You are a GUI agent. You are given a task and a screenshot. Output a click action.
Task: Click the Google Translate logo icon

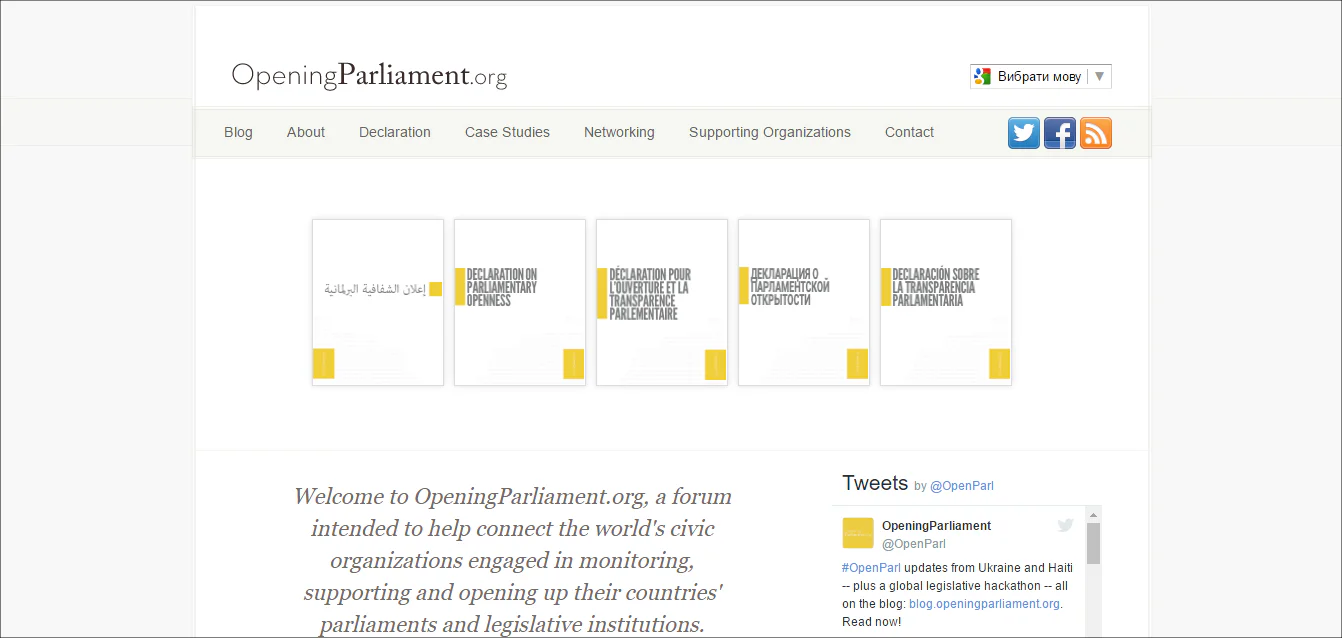982,76
